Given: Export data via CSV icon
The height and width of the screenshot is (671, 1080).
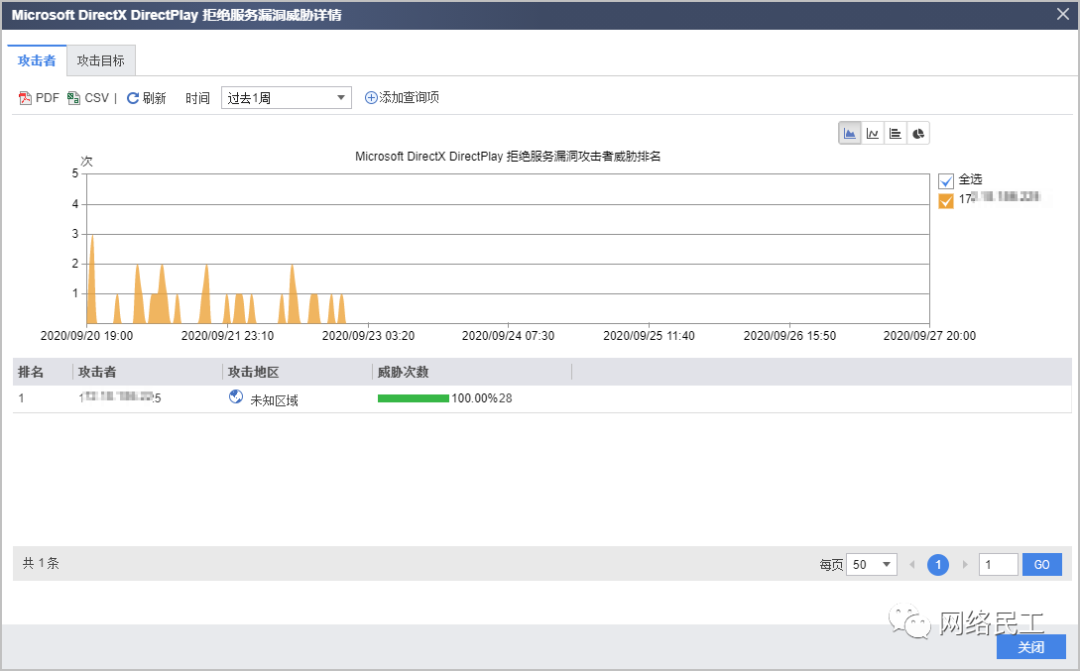Looking at the screenshot, I should pyautogui.click(x=74, y=98).
